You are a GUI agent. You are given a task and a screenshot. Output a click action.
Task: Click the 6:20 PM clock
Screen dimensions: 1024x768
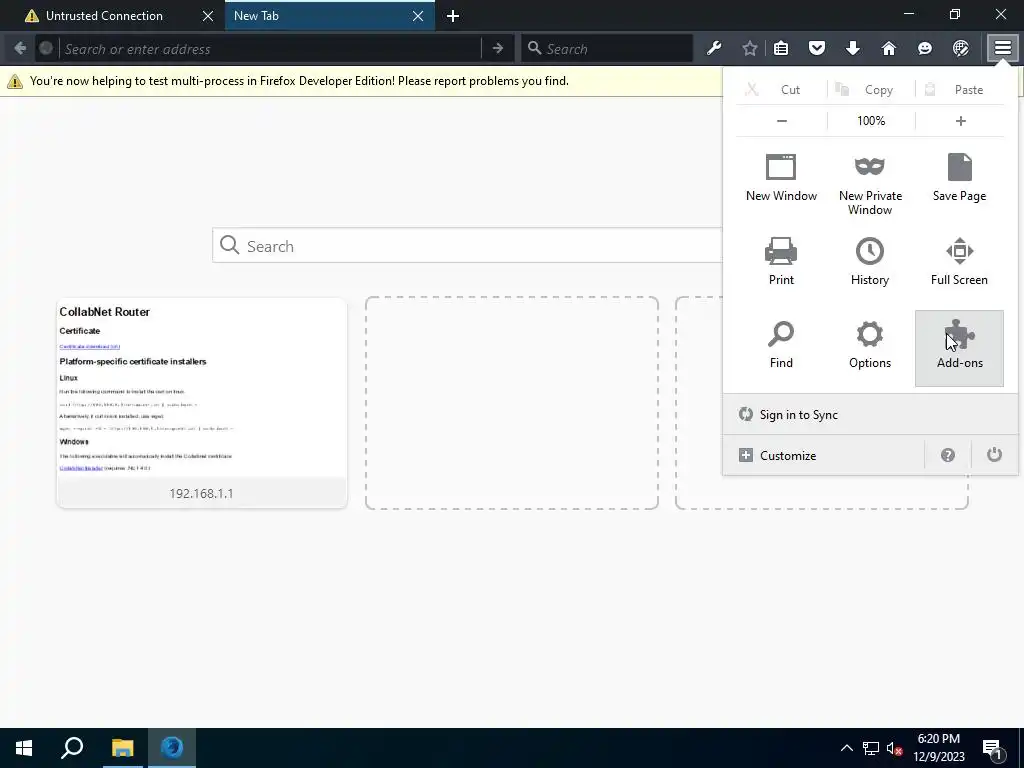click(938, 739)
